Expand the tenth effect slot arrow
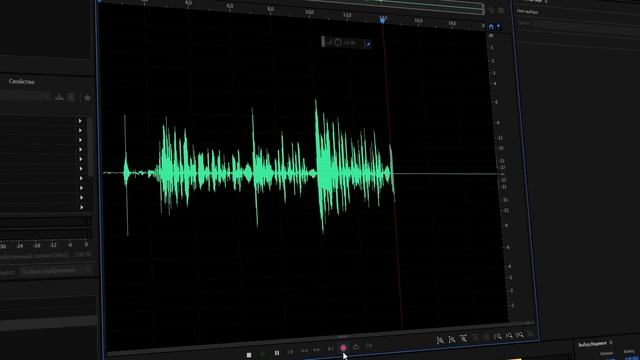The width and height of the screenshot is (640, 360). 82,207
